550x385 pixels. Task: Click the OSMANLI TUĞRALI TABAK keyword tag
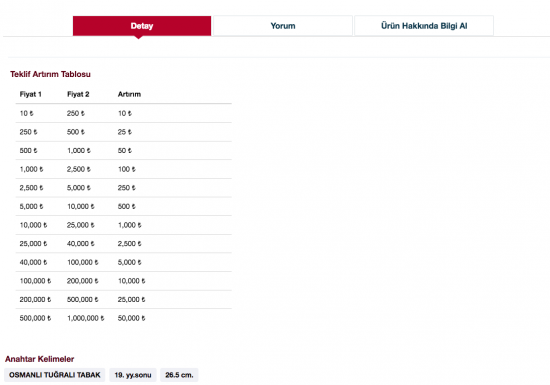click(x=55, y=375)
